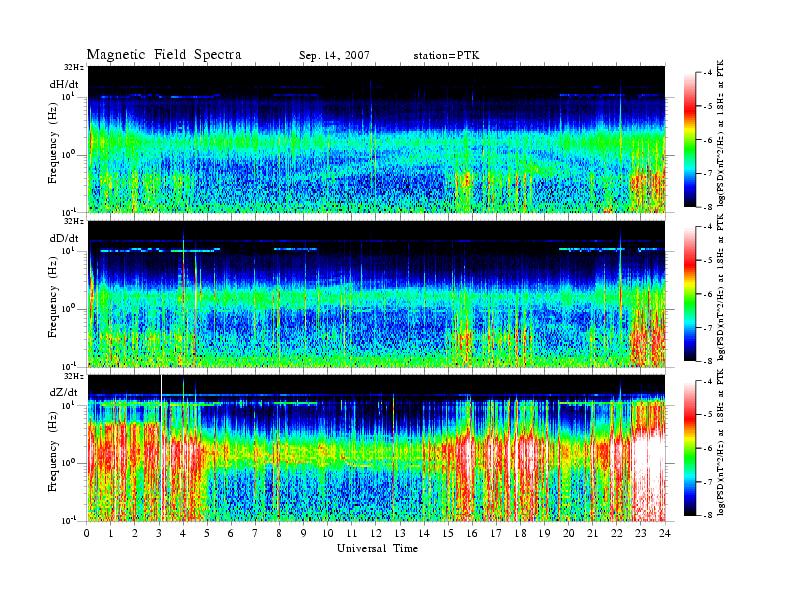Click the log(PSD) label beside dH/dt color scale

click(x=721, y=133)
